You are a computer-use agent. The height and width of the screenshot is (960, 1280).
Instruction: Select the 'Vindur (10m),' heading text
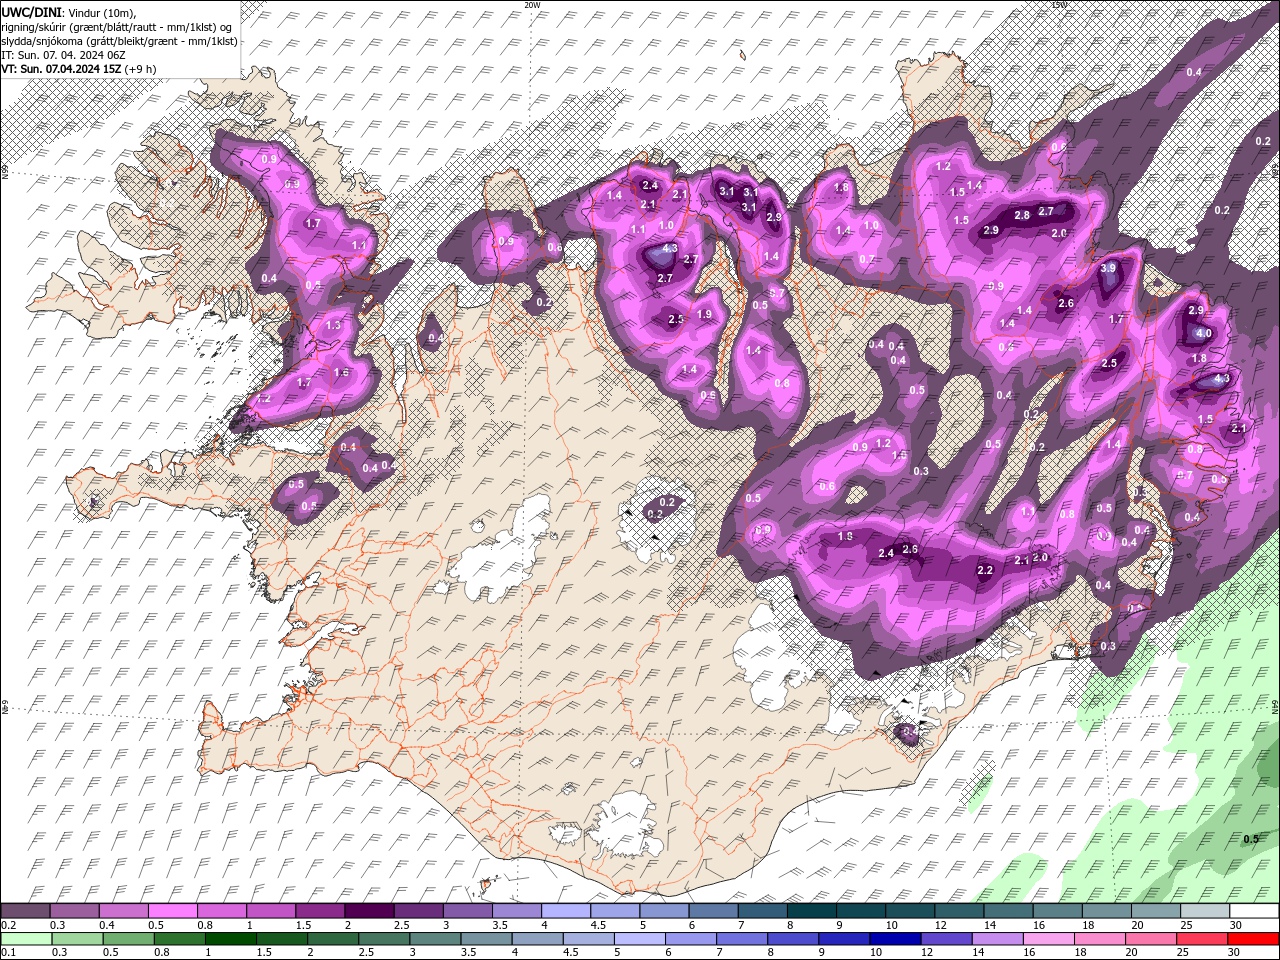pos(101,11)
